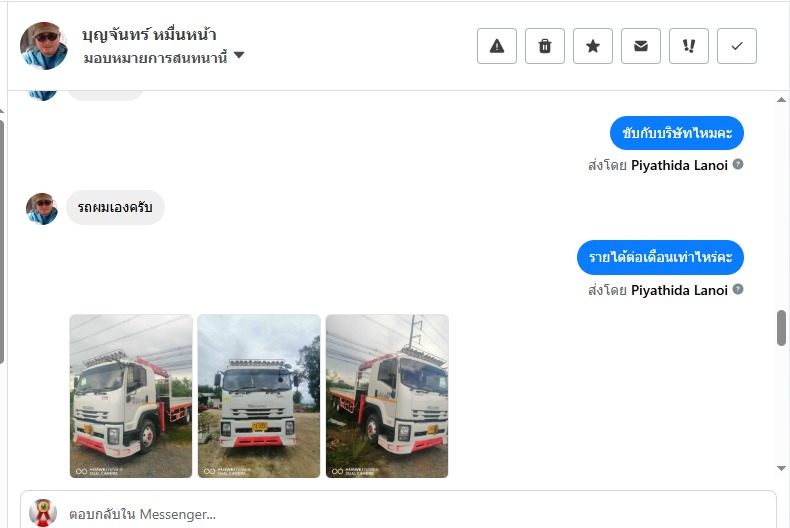
Task: Click the dropdown arrow next to มอบหมายการสนทนานี้
Action: point(239,55)
